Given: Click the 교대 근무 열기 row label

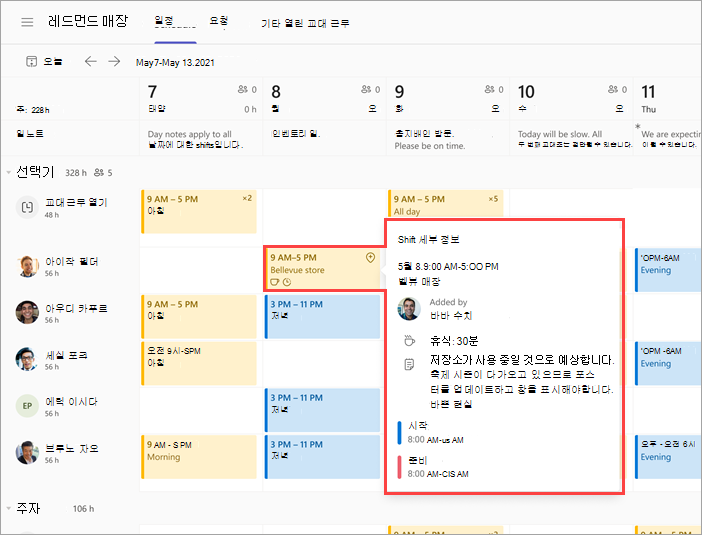Looking at the screenshot, I should tap(76, 202).
